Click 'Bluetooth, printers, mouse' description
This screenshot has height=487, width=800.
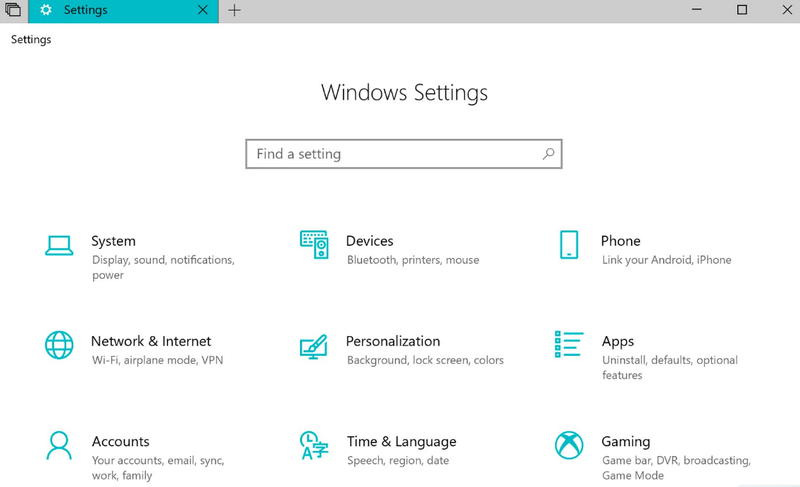click(413, 260)
